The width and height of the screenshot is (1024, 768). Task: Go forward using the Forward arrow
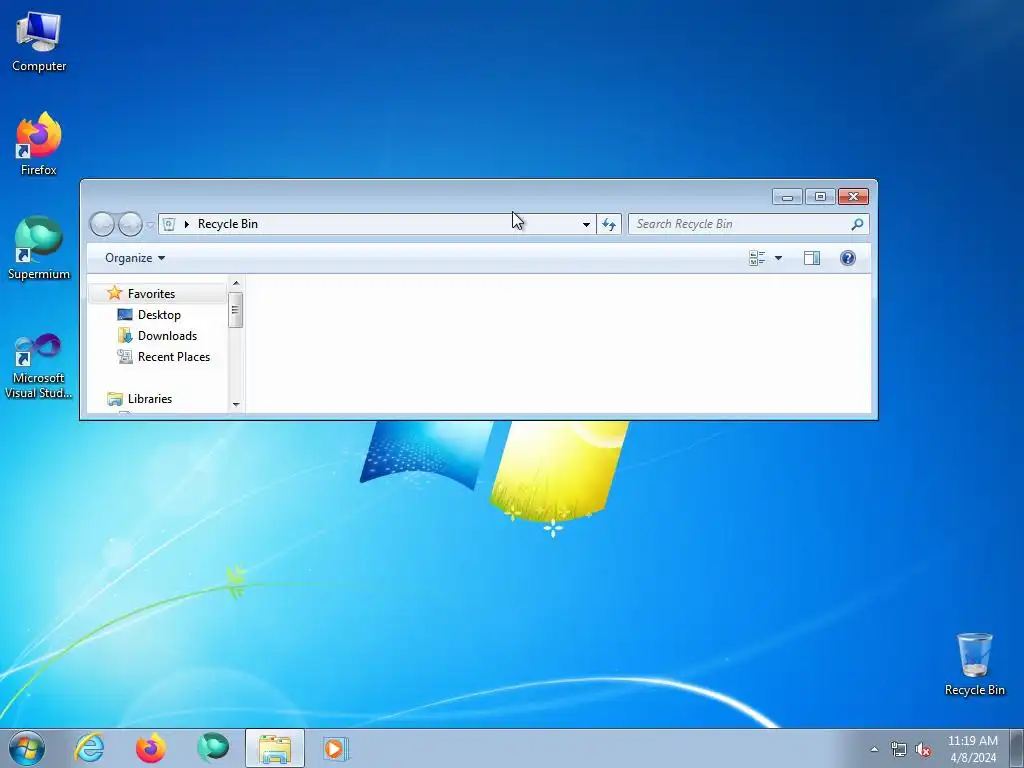tap(130, 224)
